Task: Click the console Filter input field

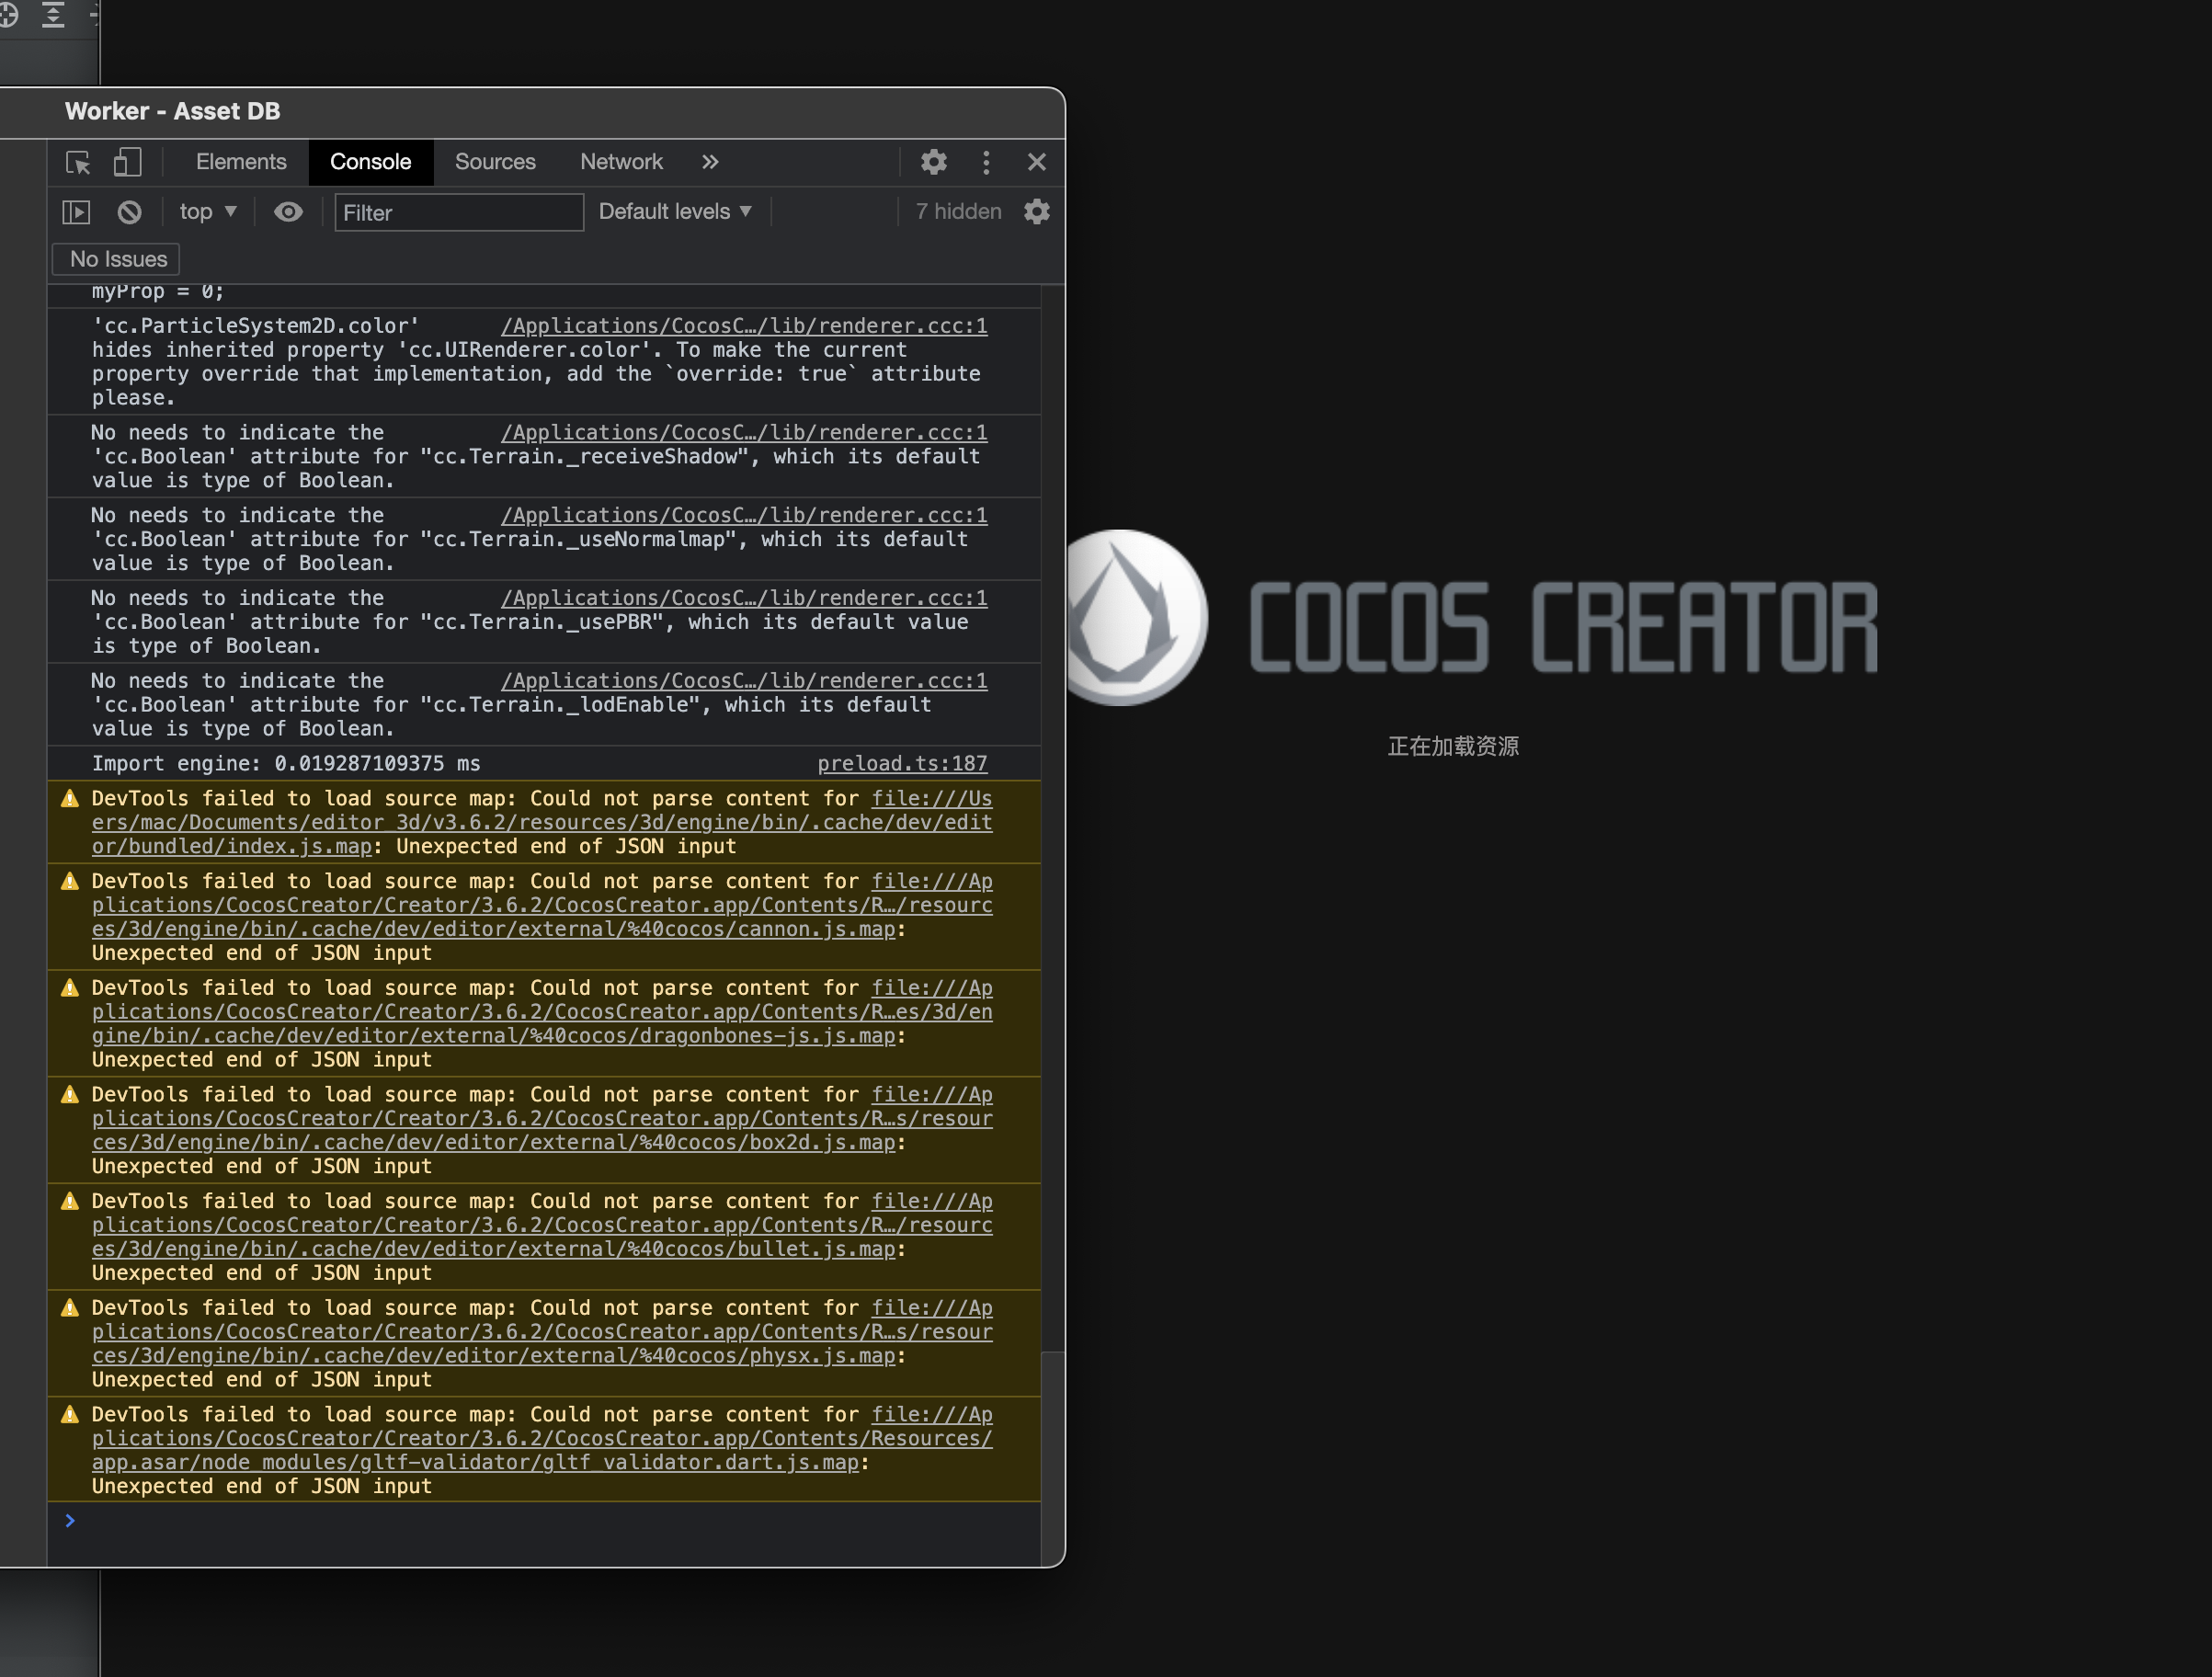Action: (458, 213)
